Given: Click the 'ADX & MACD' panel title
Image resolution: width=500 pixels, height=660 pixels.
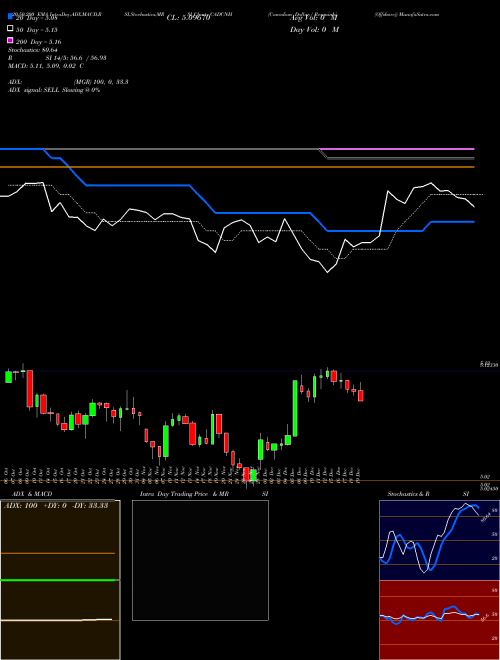Looking at the screenshot, I should [32, 494].
